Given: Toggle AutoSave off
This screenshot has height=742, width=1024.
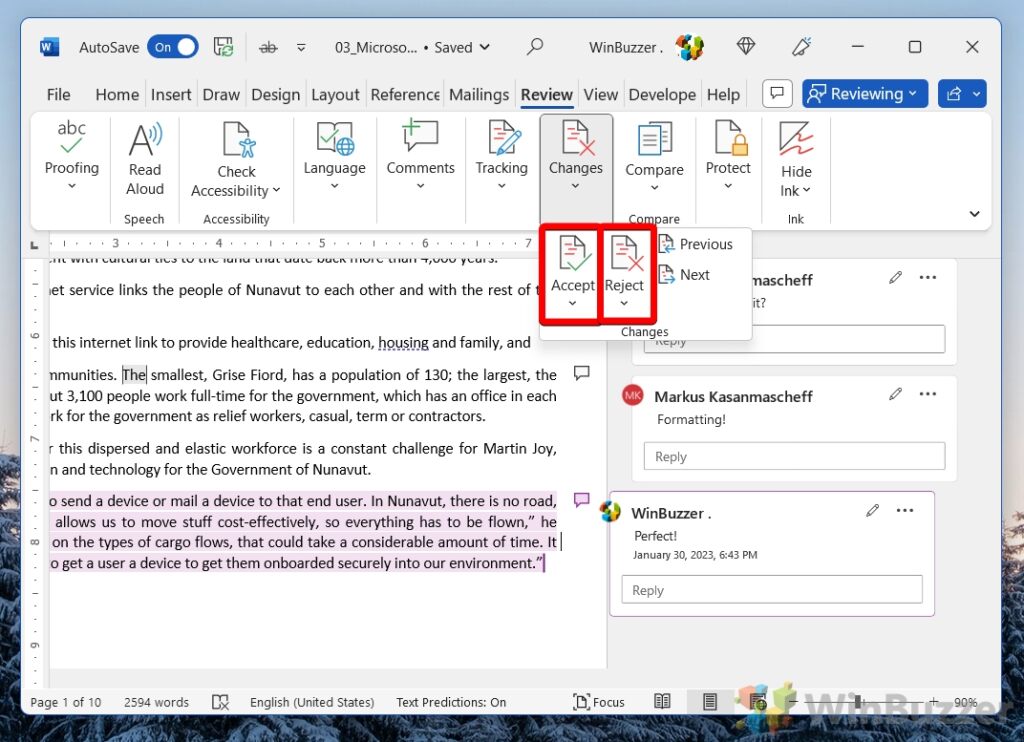Looking at the screenshot, I should (x=172, y=46).
